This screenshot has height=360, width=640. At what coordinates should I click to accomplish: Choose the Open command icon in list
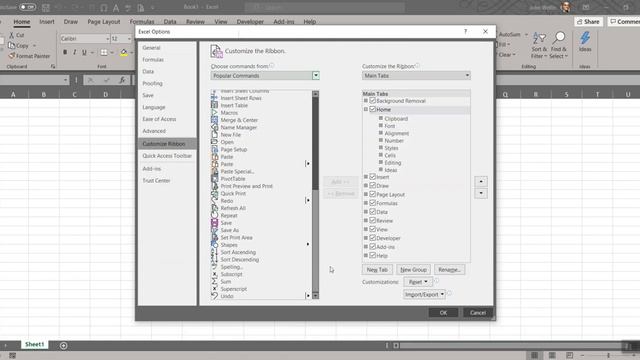pyautogui.click(x=214, y=142)
